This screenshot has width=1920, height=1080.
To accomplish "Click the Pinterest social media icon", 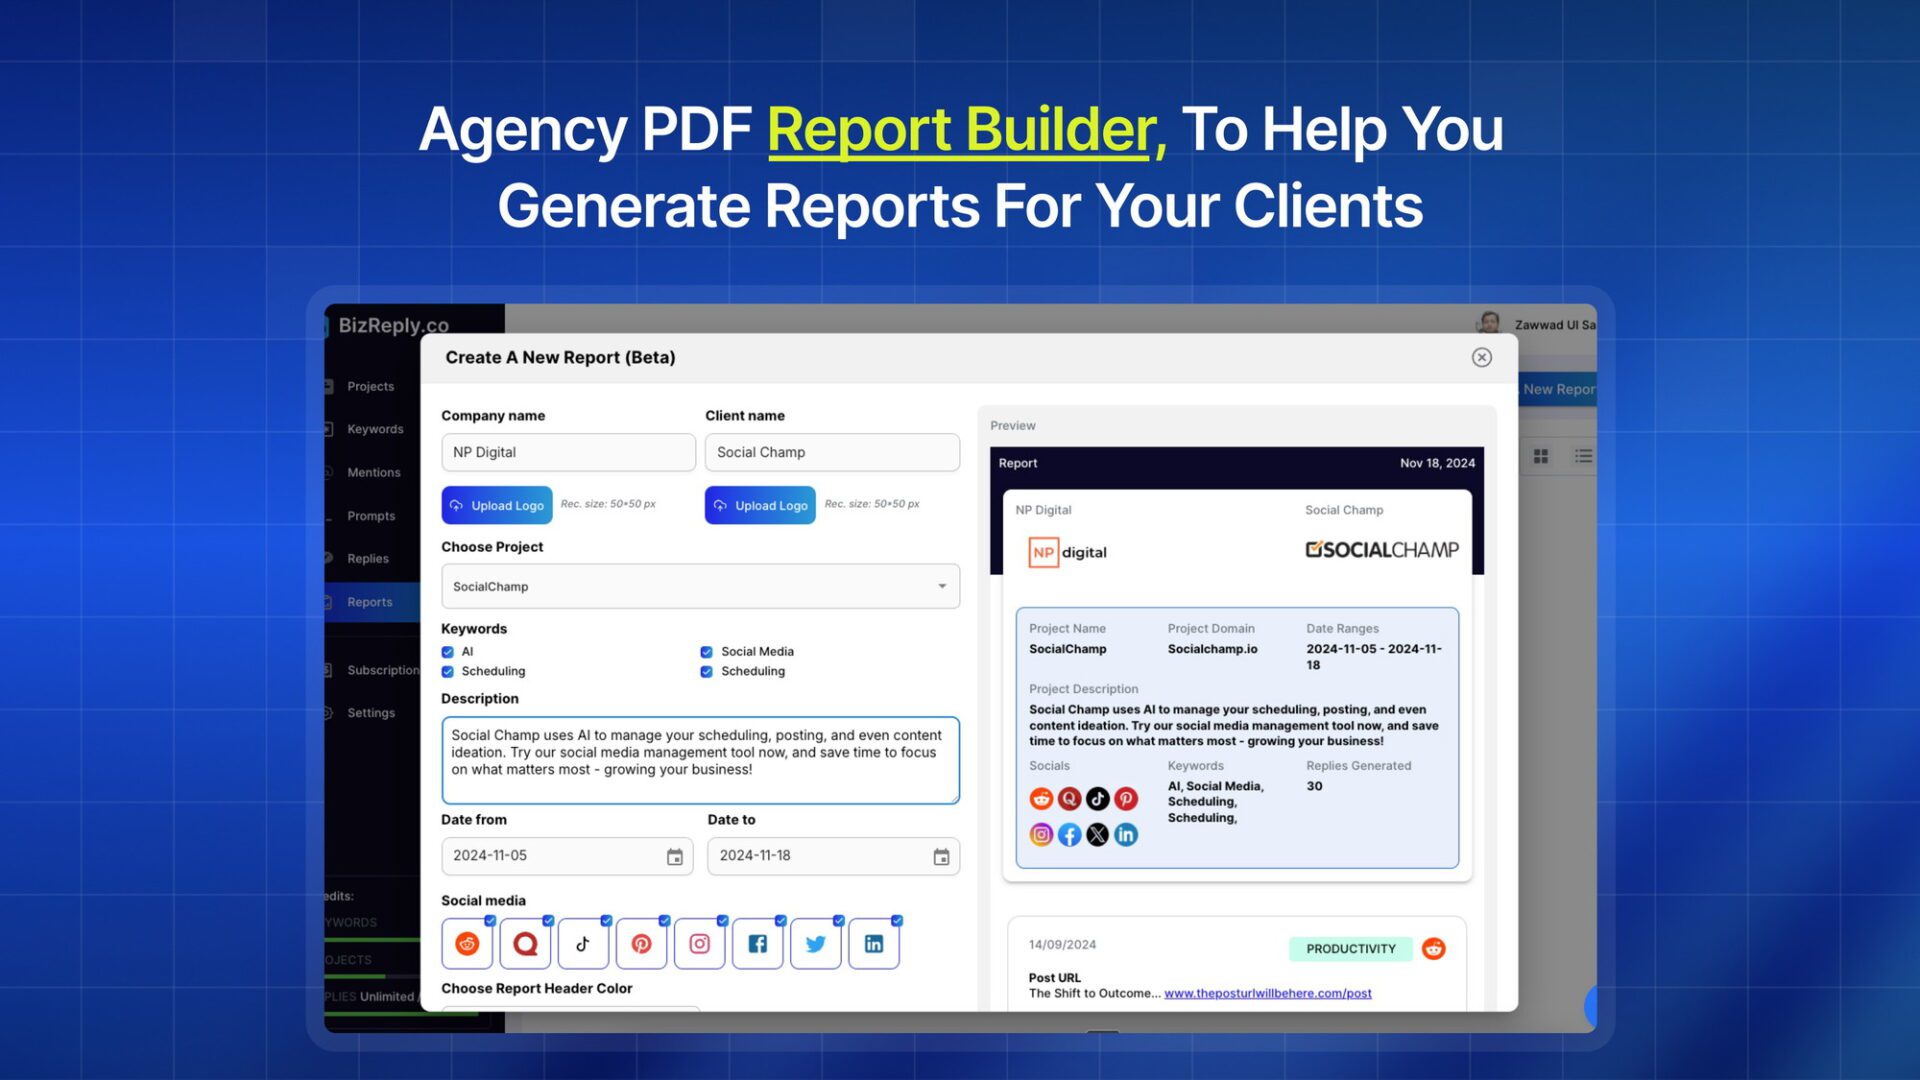I will coord(641,943).
